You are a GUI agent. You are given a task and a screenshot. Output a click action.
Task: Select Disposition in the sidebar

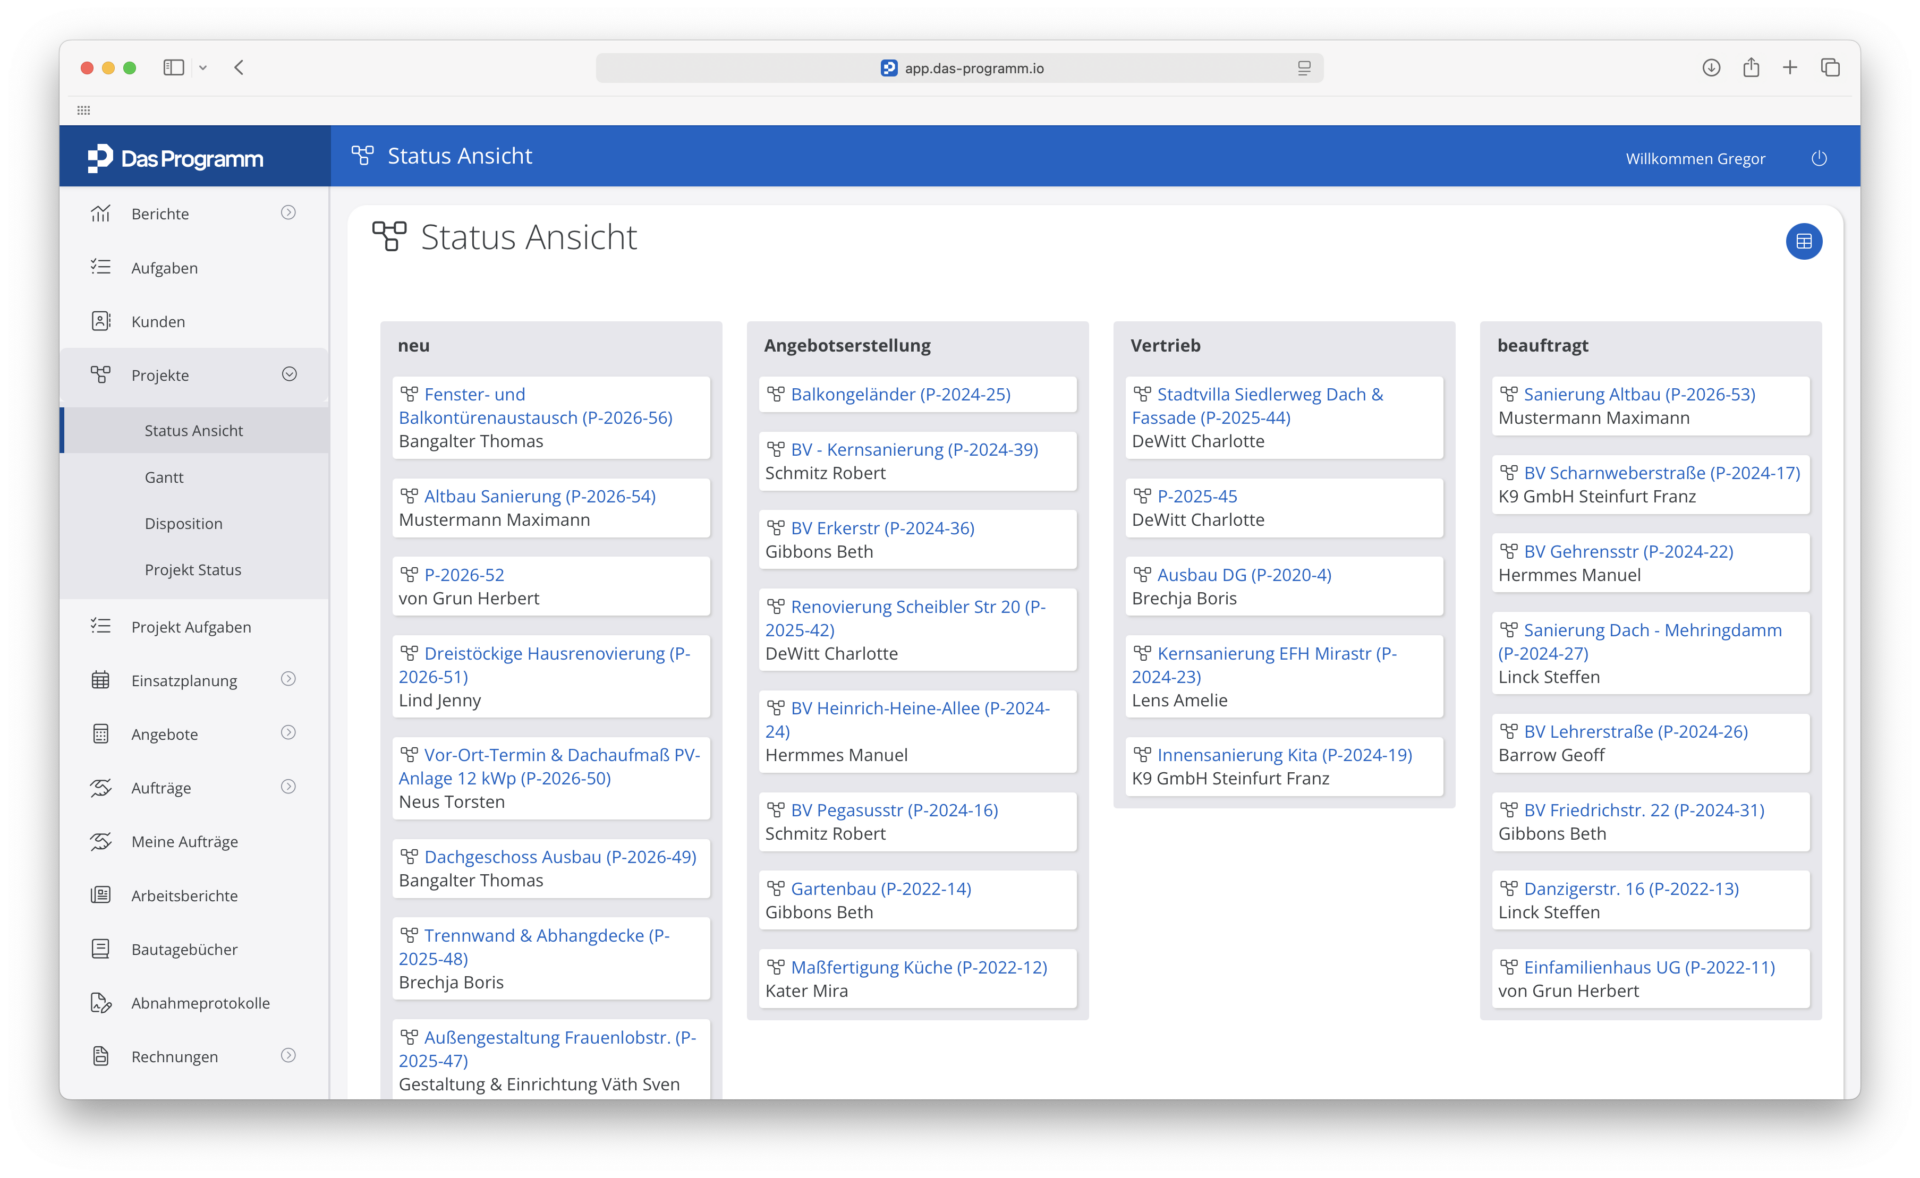[183, 523]
